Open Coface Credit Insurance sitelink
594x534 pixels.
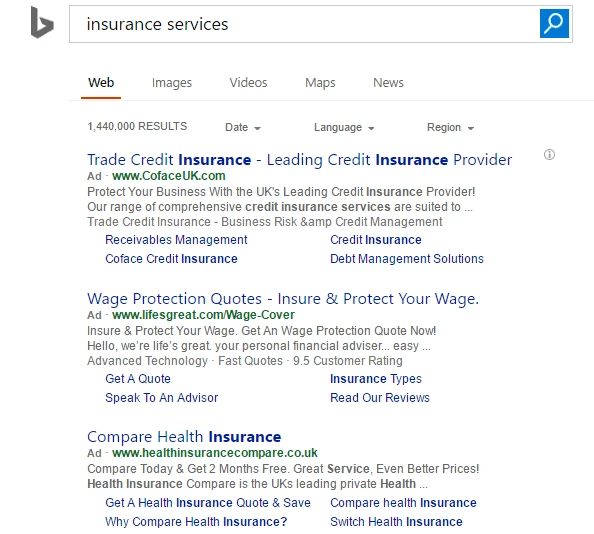pyautogui.click(x=171, y=259)
